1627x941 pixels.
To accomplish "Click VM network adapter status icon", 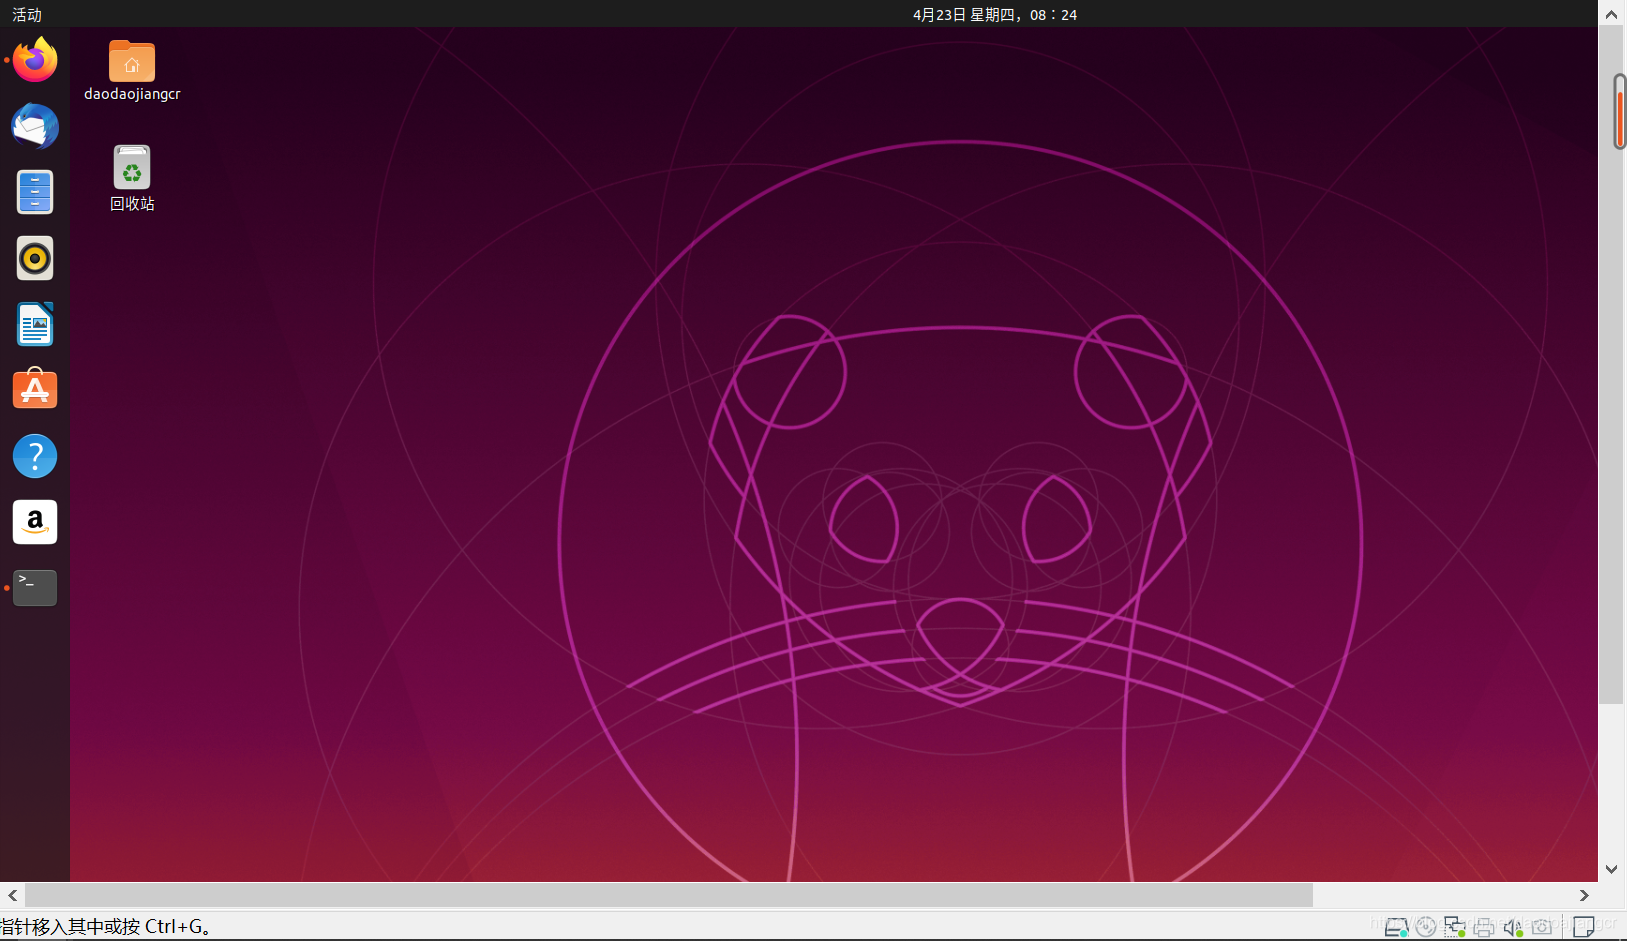I will [1455, 927].
